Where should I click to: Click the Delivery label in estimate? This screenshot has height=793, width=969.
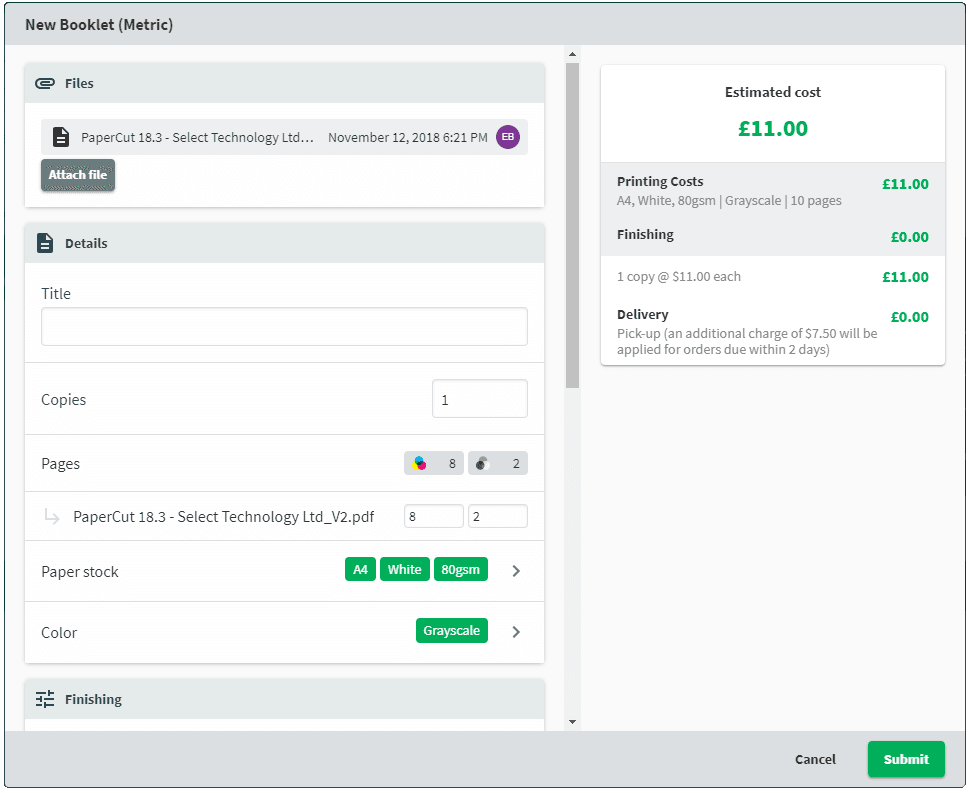click(643, 315)
